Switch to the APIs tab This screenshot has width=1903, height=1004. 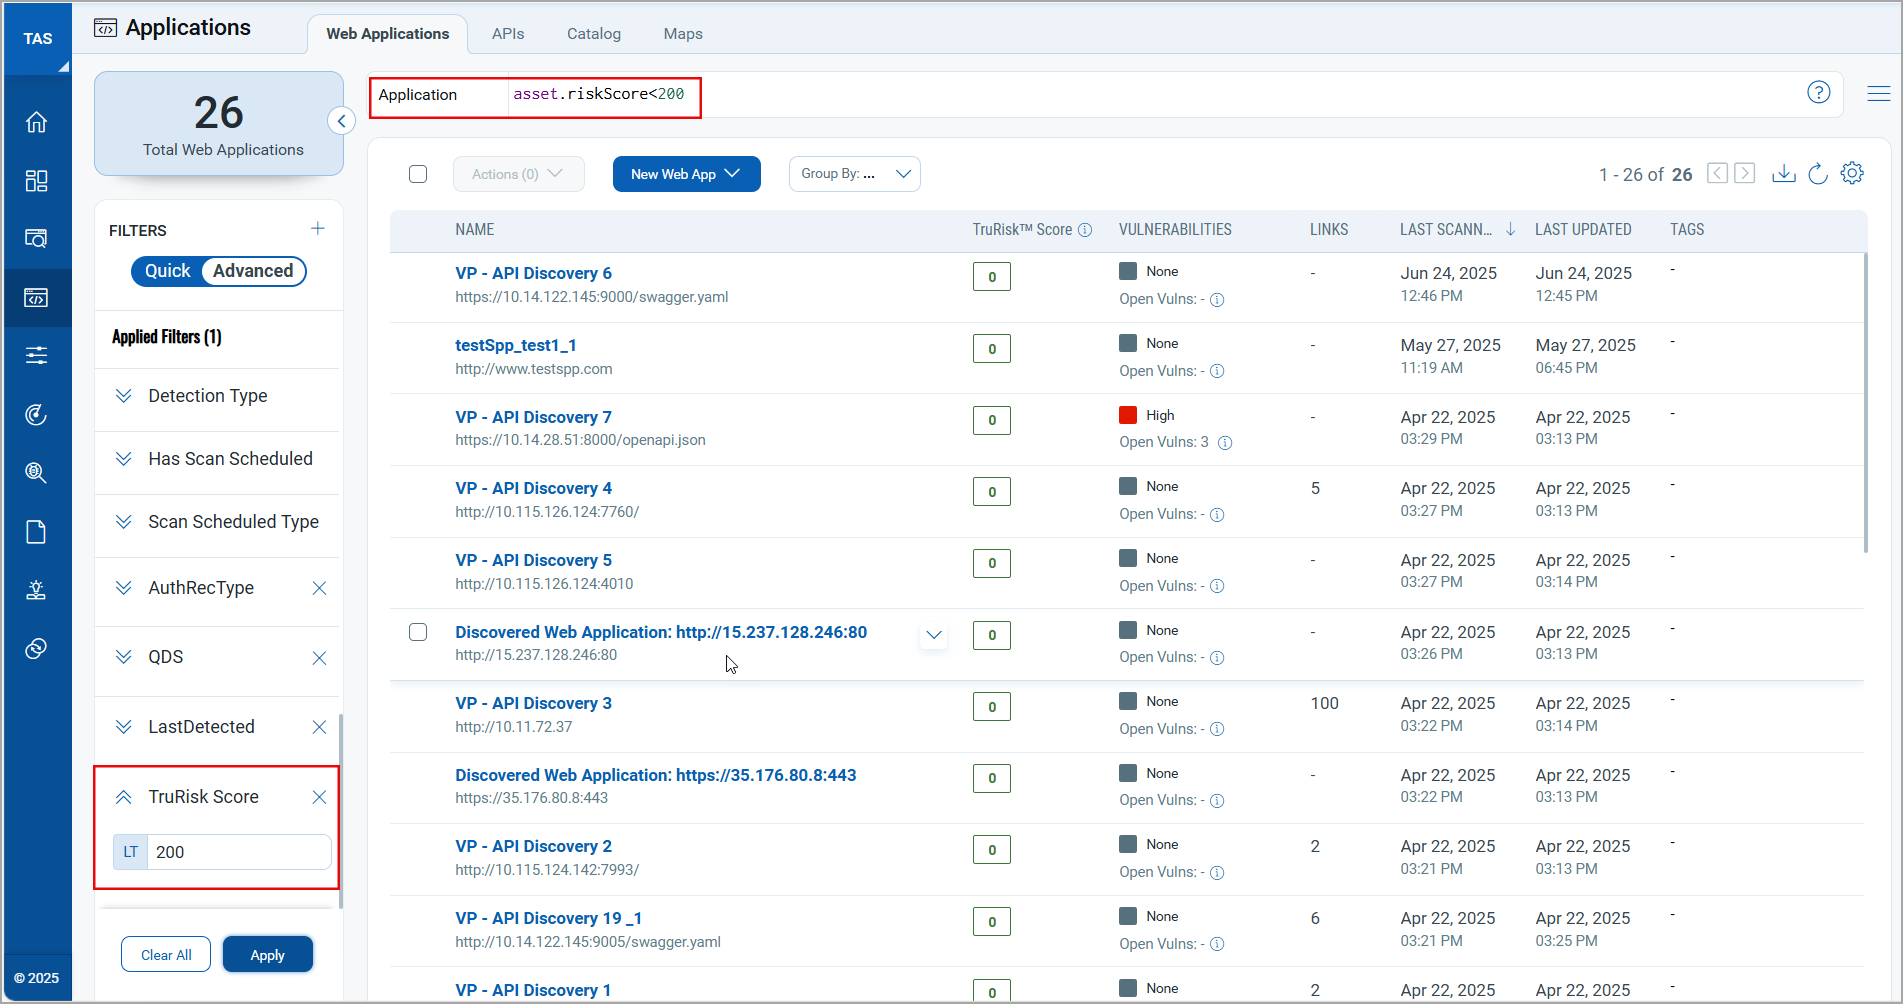coord(508,34)
